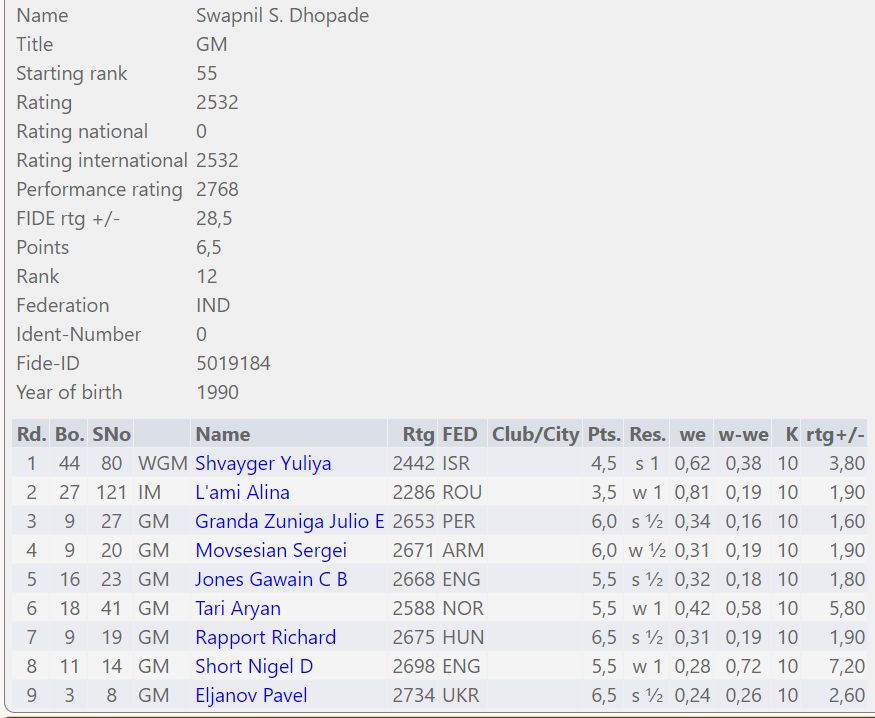This screenshot has height=718, width=875.
Task: Select Movsesian Sergei player link
Action: click(x=271, y=551)
